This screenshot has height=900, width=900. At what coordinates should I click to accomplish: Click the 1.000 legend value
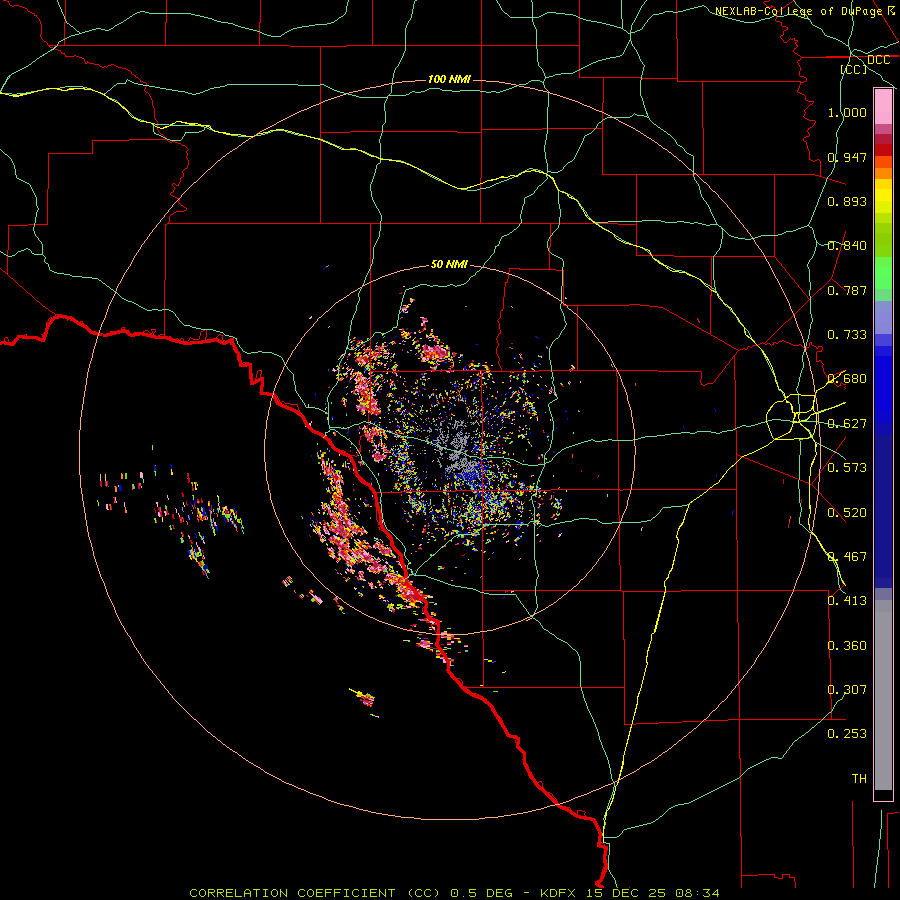847,112
